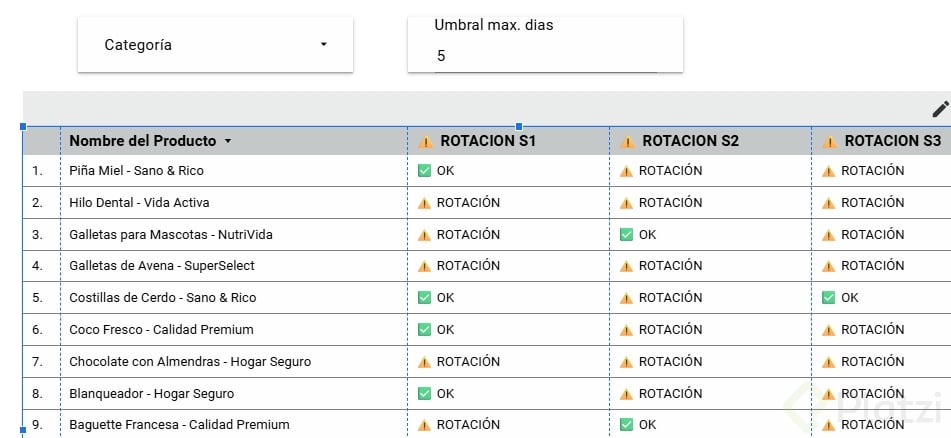Screen dimensions: 951x438
Task: Open sort arrow beside Nombre del Producto
Action: pos(228,142)
